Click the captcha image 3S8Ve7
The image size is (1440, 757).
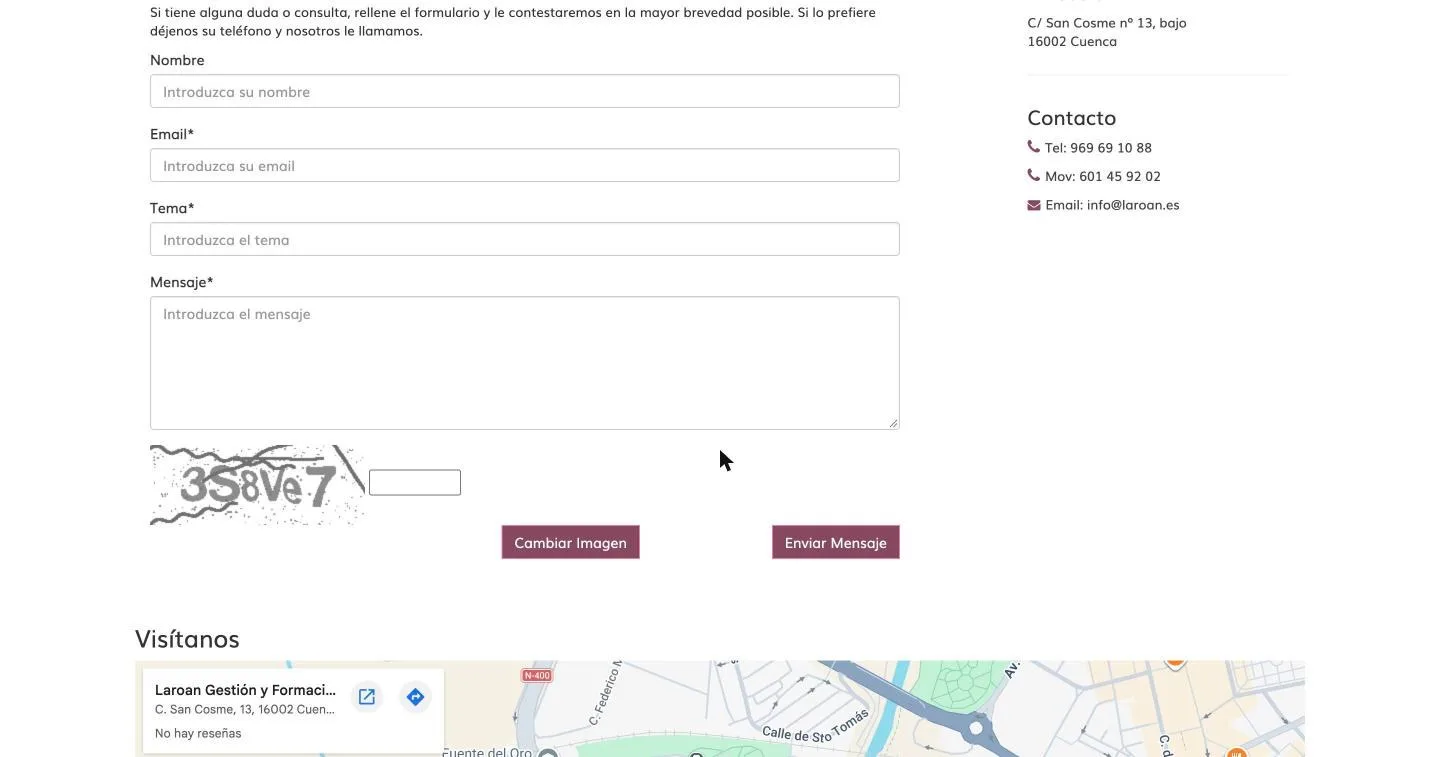click(257, 485)
